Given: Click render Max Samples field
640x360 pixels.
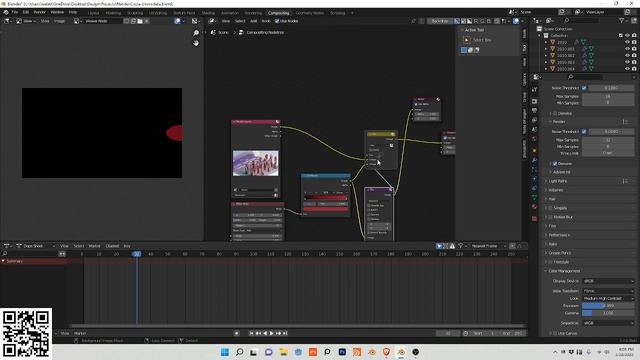Looking at the screenshot, I should click(608, 140).
